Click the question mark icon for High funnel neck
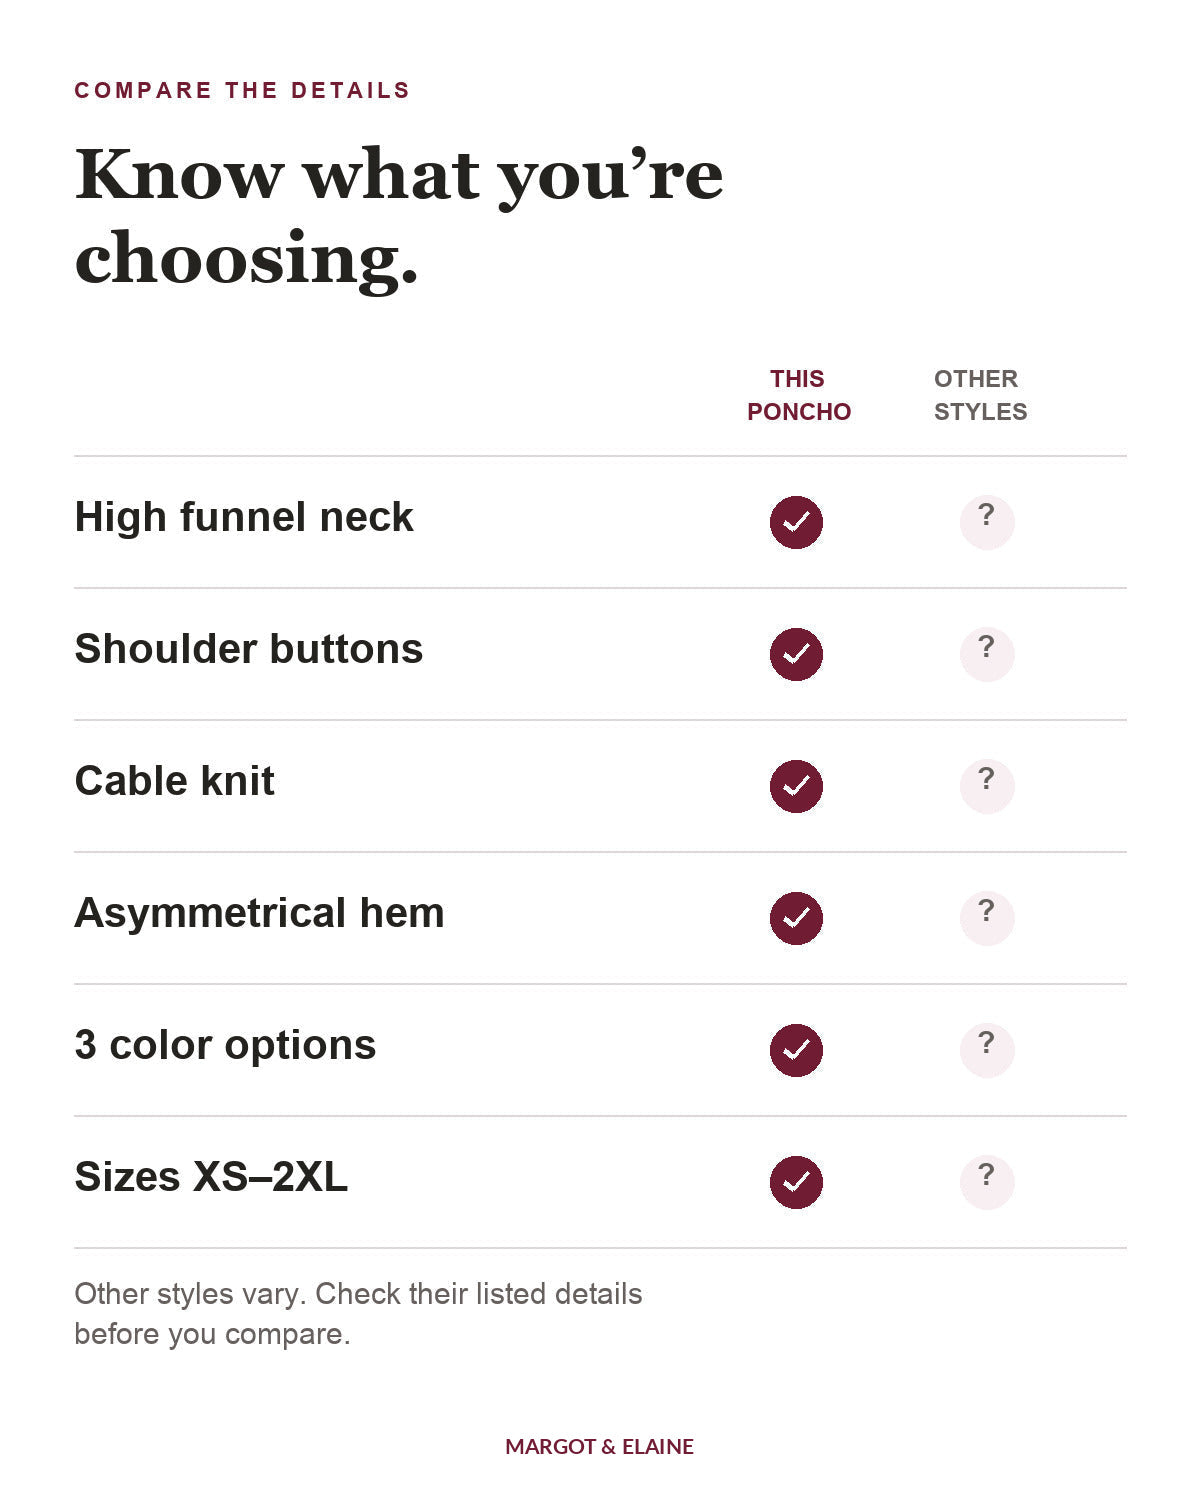 (987, 522)
